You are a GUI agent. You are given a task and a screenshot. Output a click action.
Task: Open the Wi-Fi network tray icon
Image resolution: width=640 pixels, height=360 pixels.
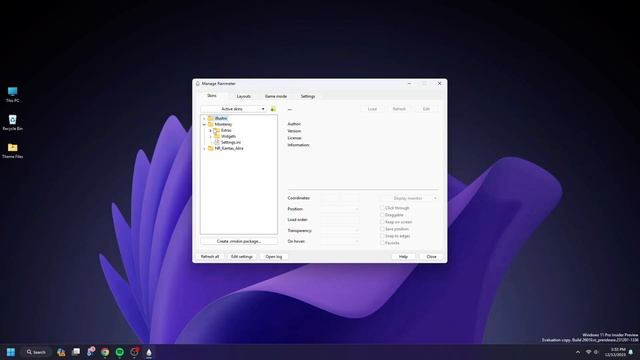[589, 352]
